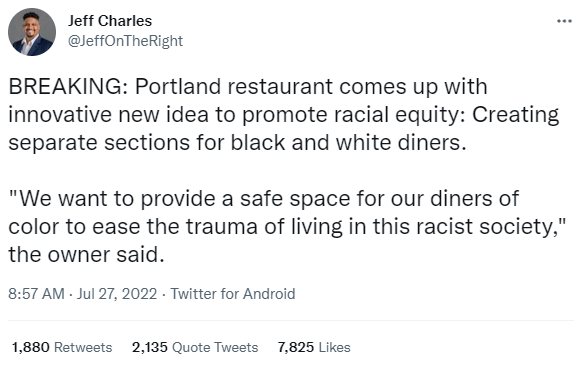Select the 2,135 quote count number

click(x=150, y=347)
